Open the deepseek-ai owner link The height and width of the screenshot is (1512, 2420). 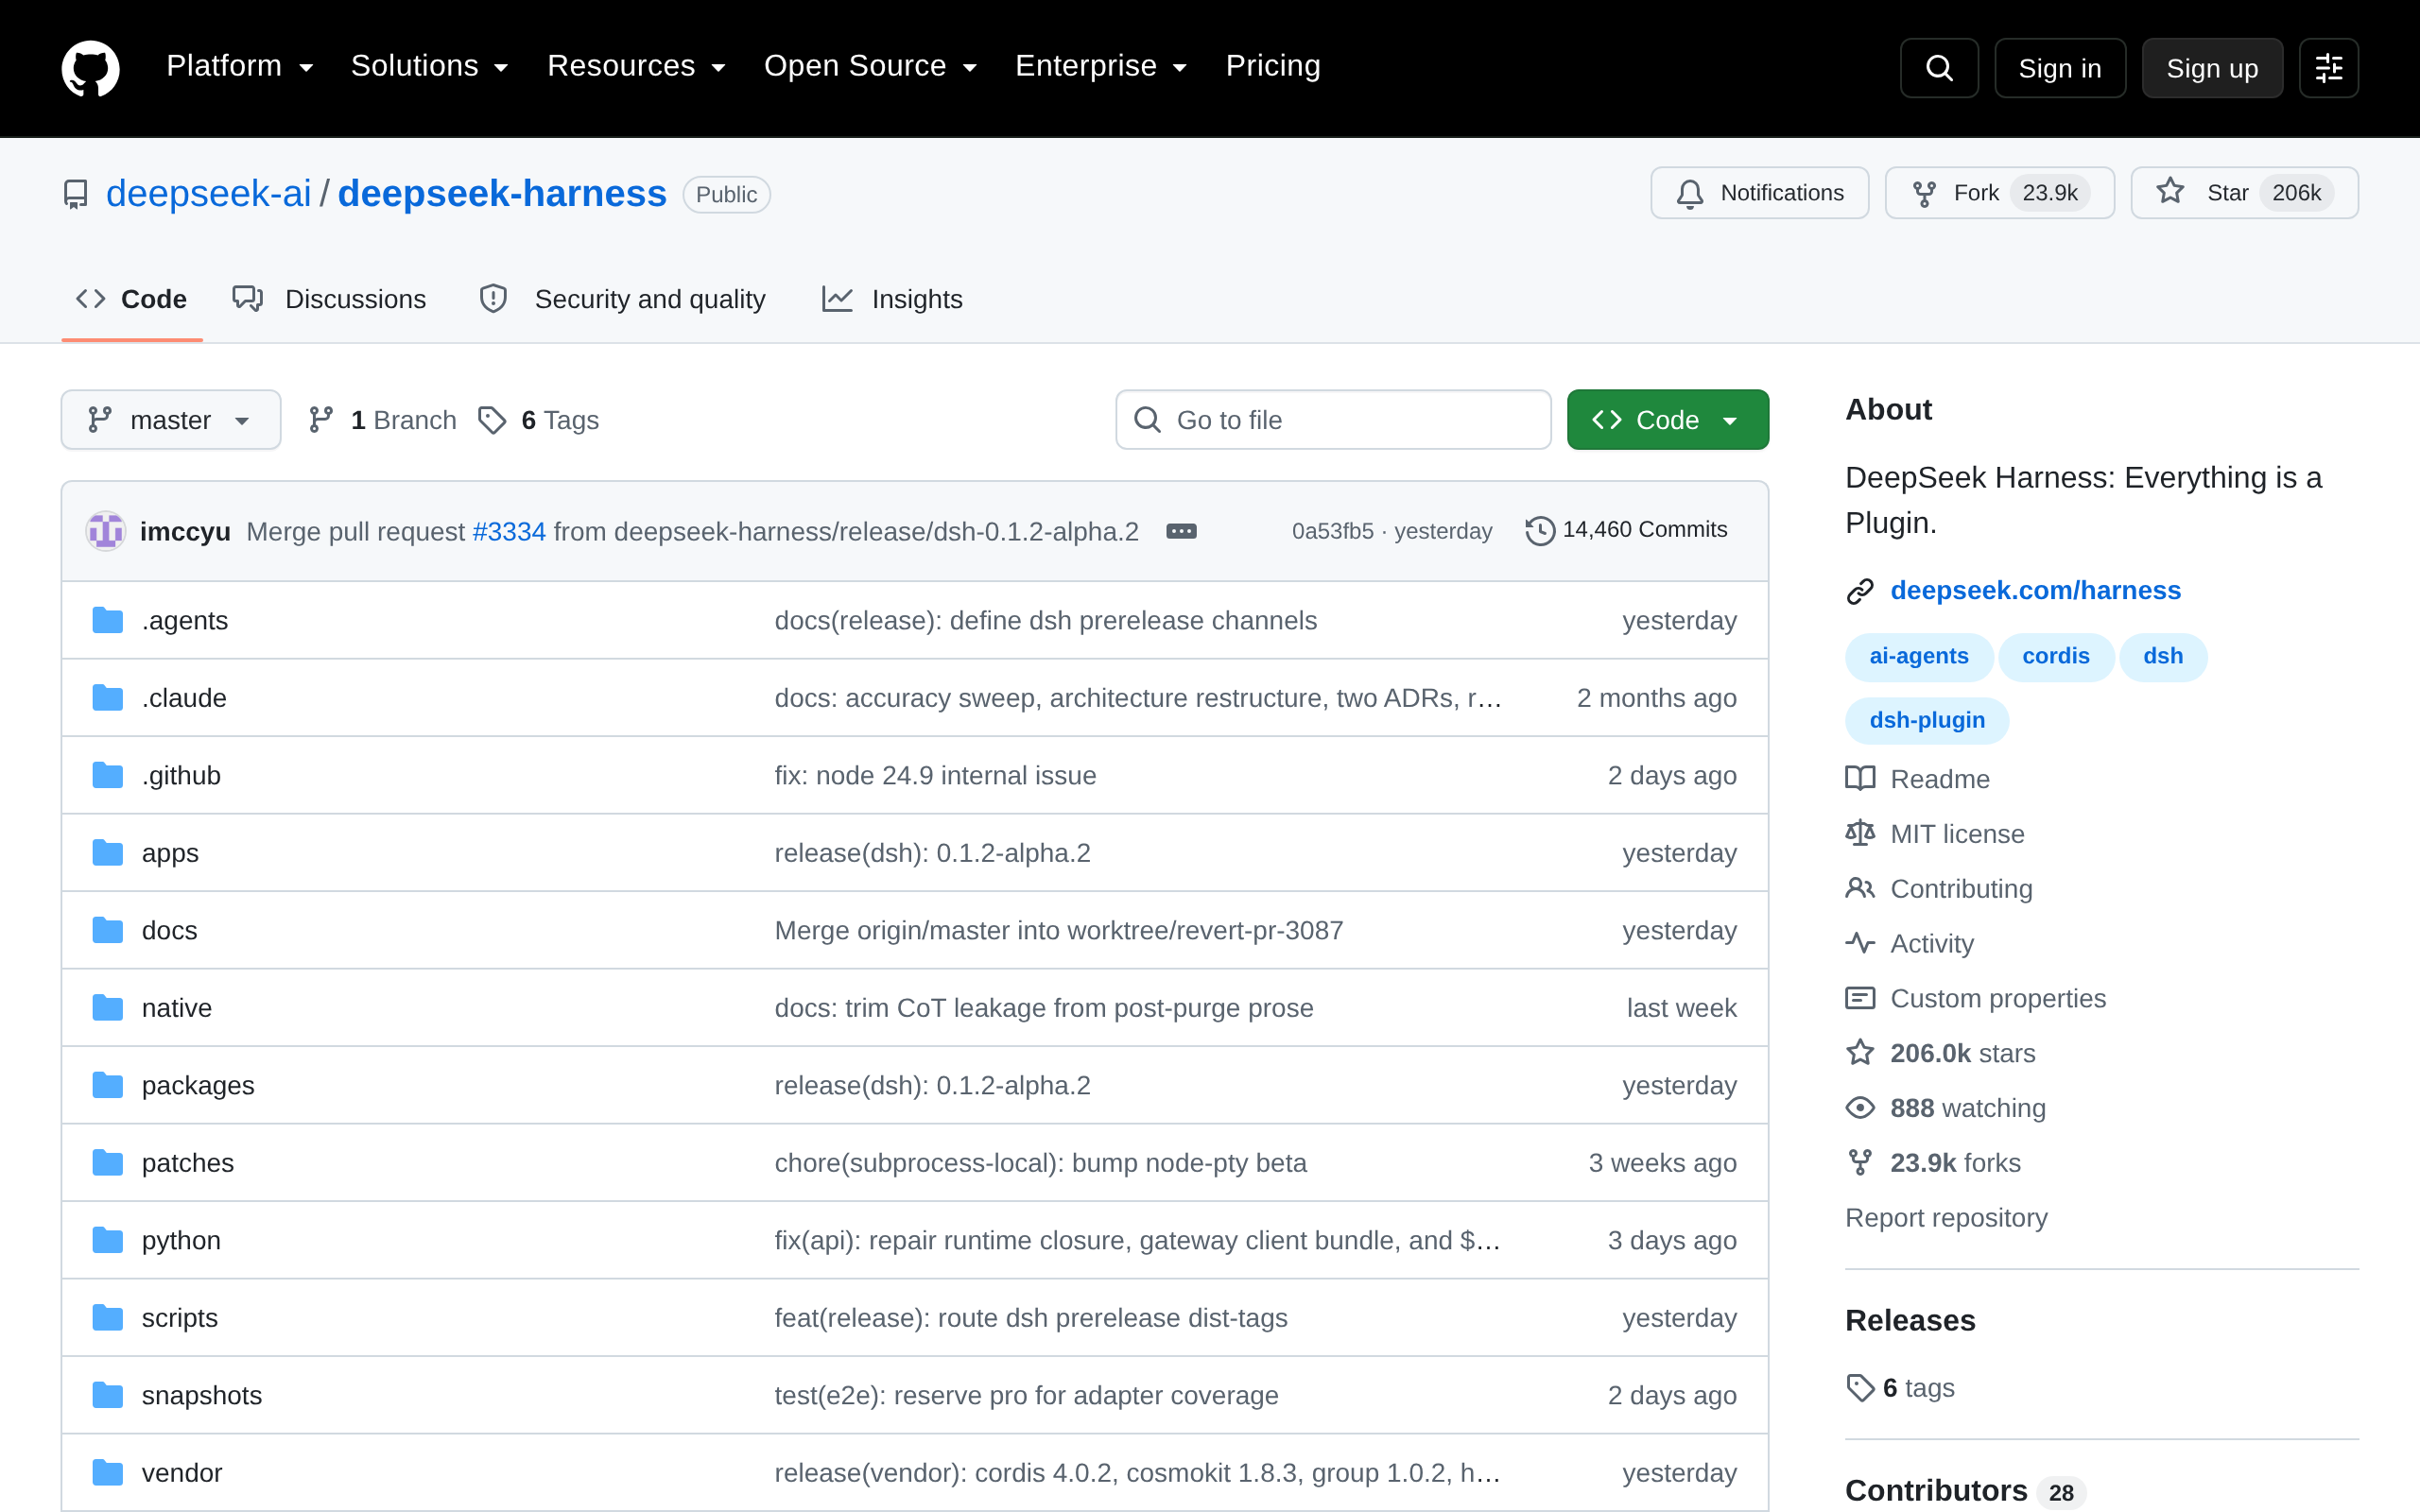209,193
